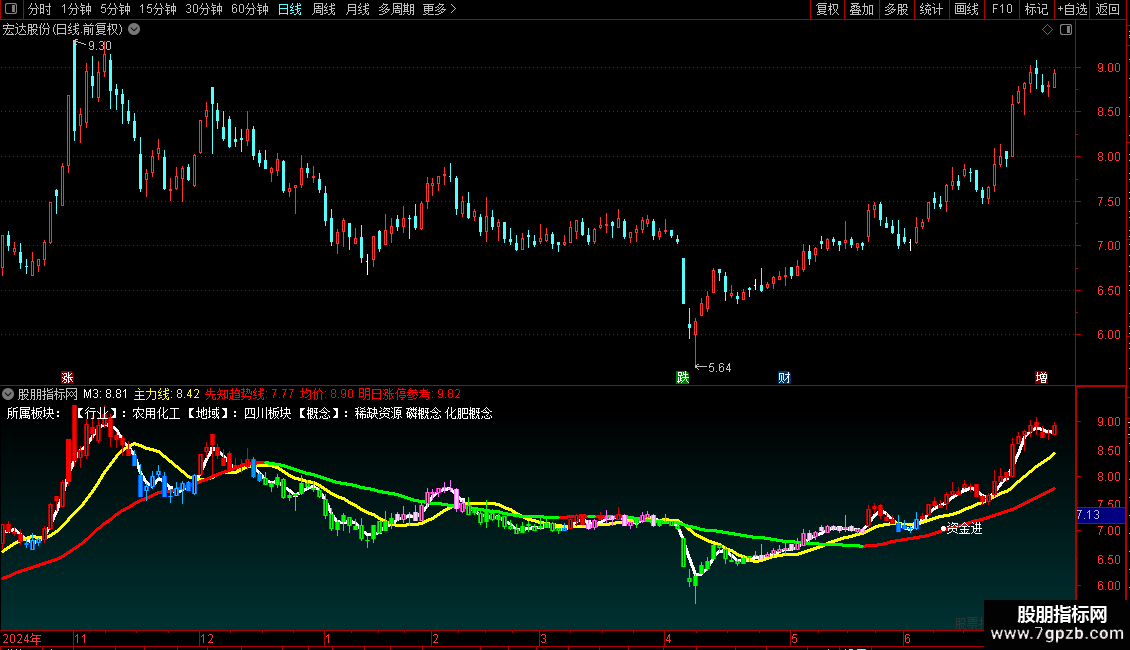
Task: Open the 宏达股份 chart title dropdown
Action: (x=134, y=30)
